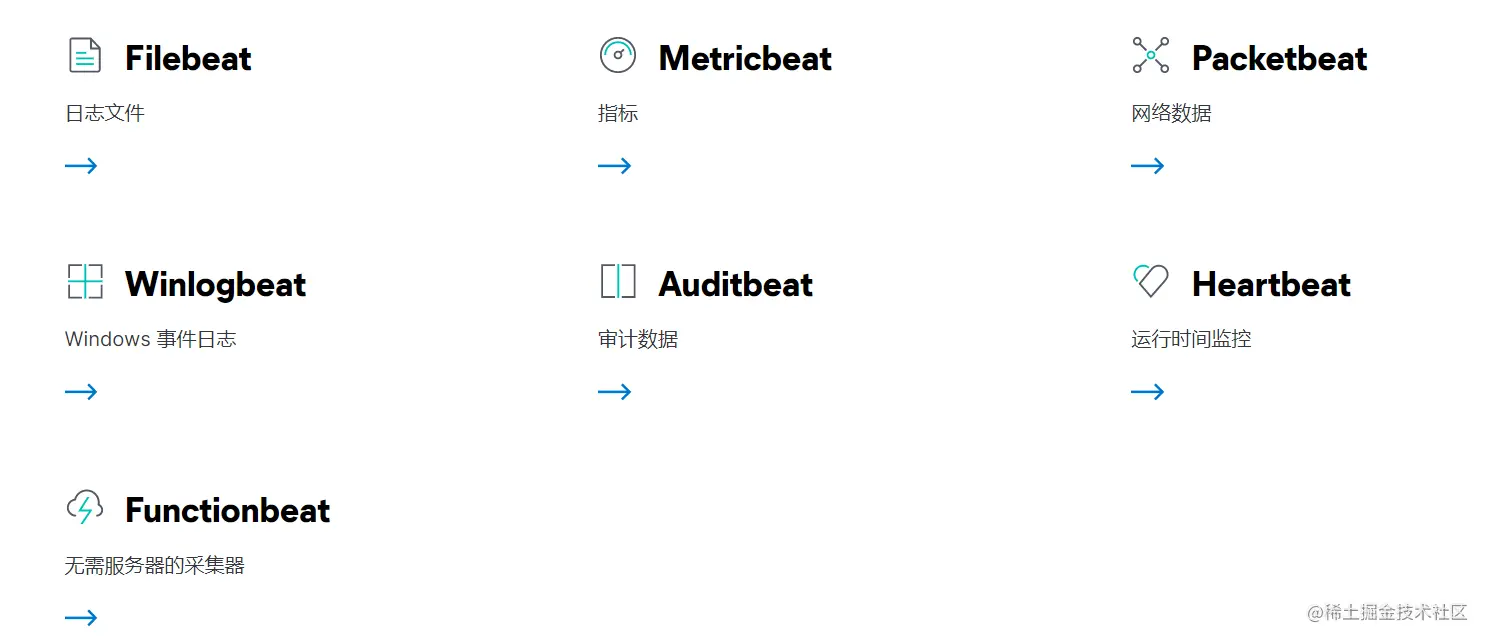Follow the arrow under Auditbeat 审计数据
The image size is (1487, 642).
point(615,392)
